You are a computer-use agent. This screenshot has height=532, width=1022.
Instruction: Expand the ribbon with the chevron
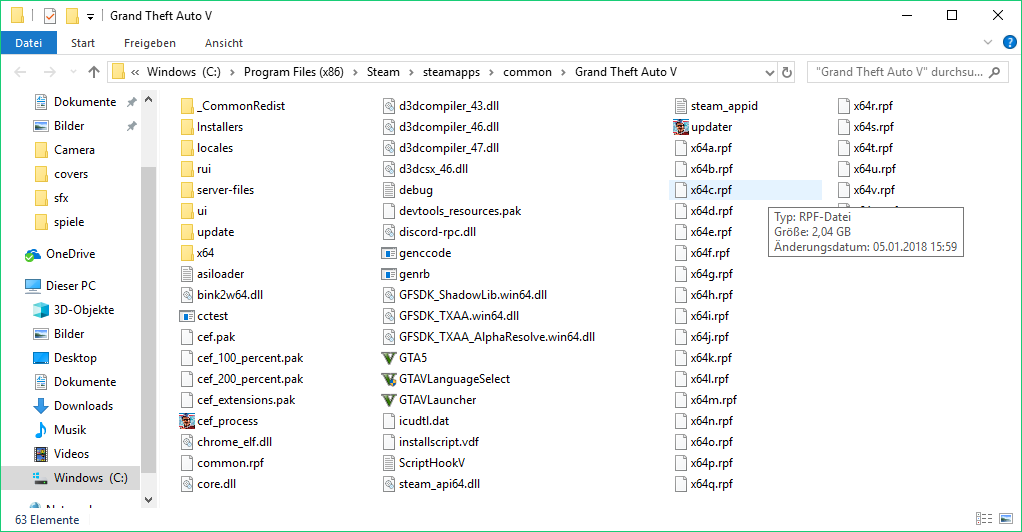(x=987, y=43)
